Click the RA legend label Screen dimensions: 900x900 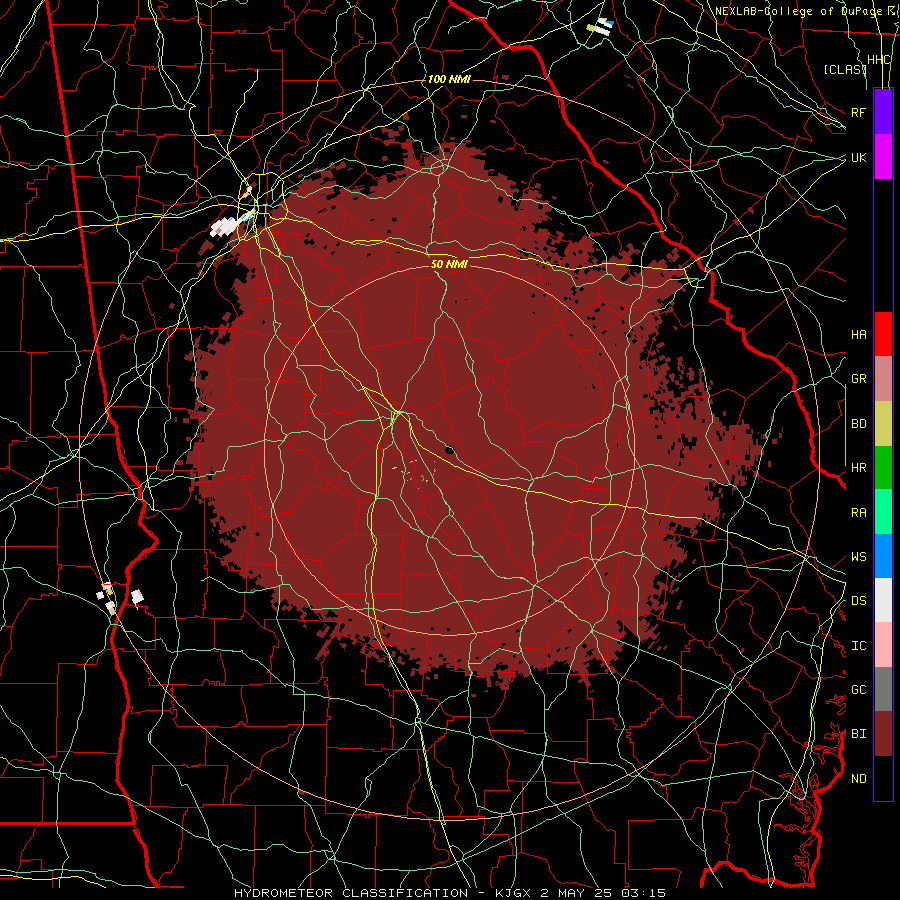pos(859,513)
